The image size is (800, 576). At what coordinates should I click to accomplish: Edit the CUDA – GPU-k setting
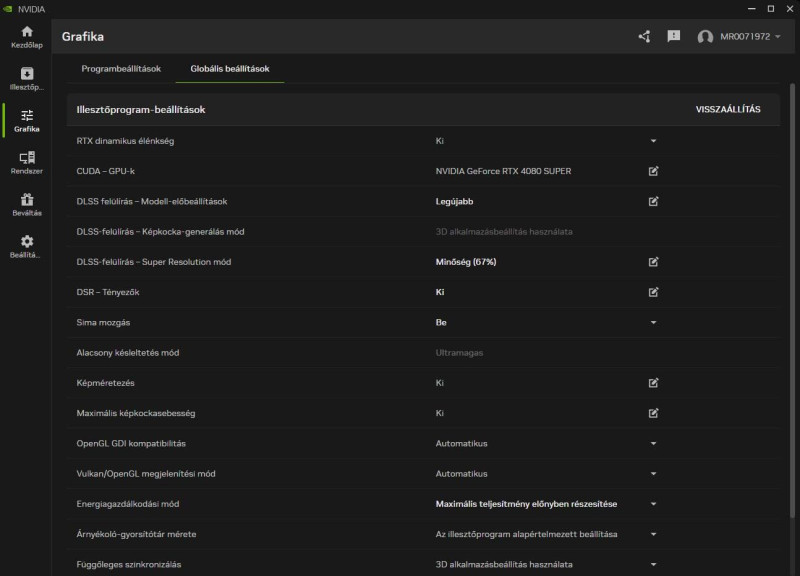click(x=653, y=171)
